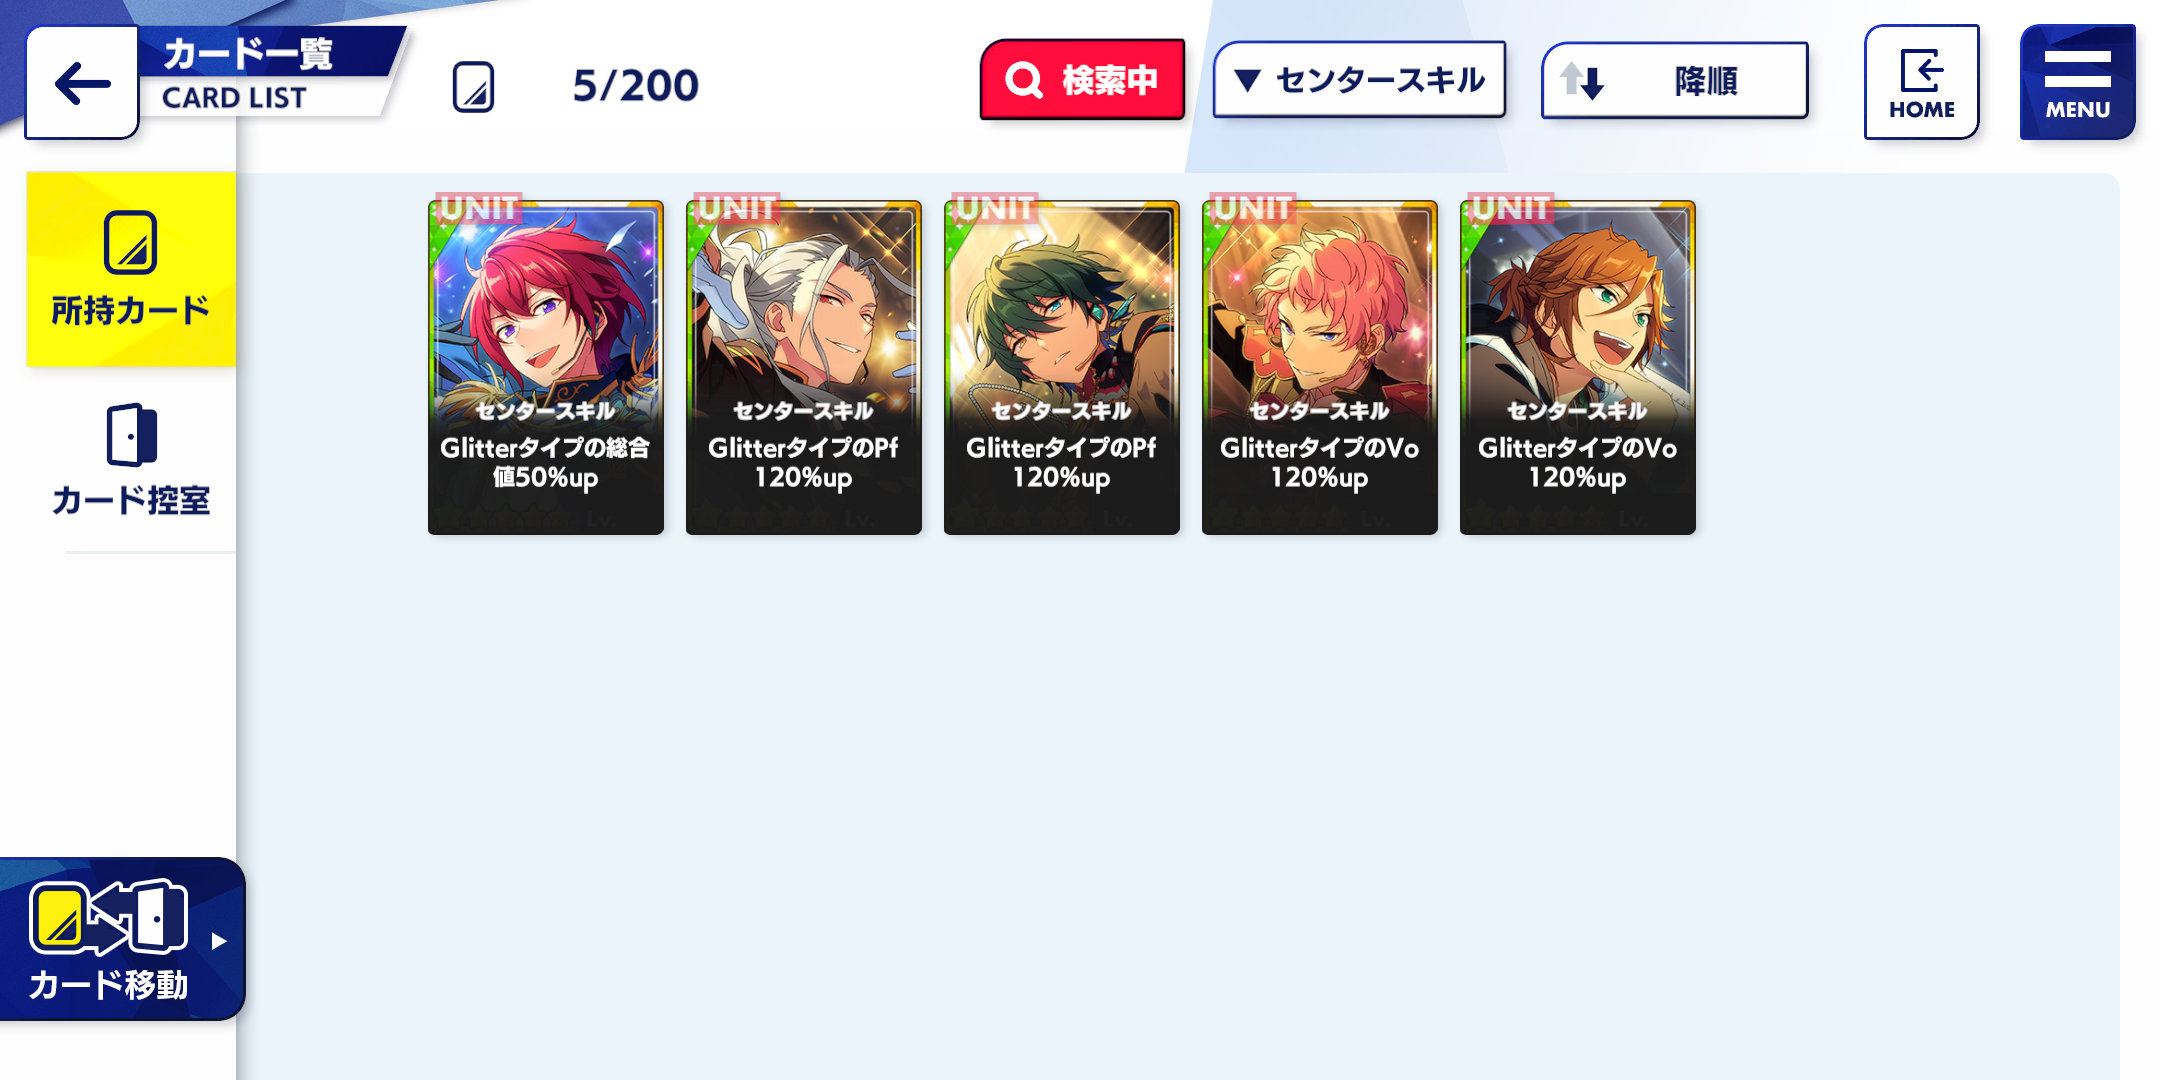
Task: Select the pink-haired Glitter Vo 120%up card
Action: tap(1320, 367)
